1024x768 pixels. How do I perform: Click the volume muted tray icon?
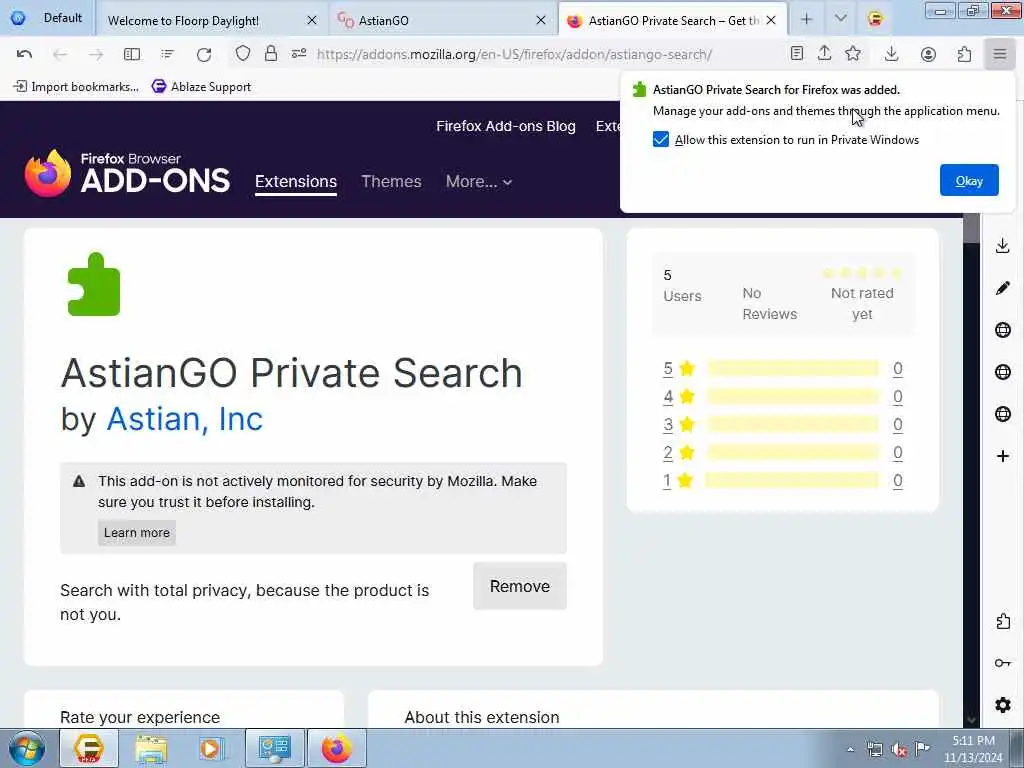coord(899,750)
